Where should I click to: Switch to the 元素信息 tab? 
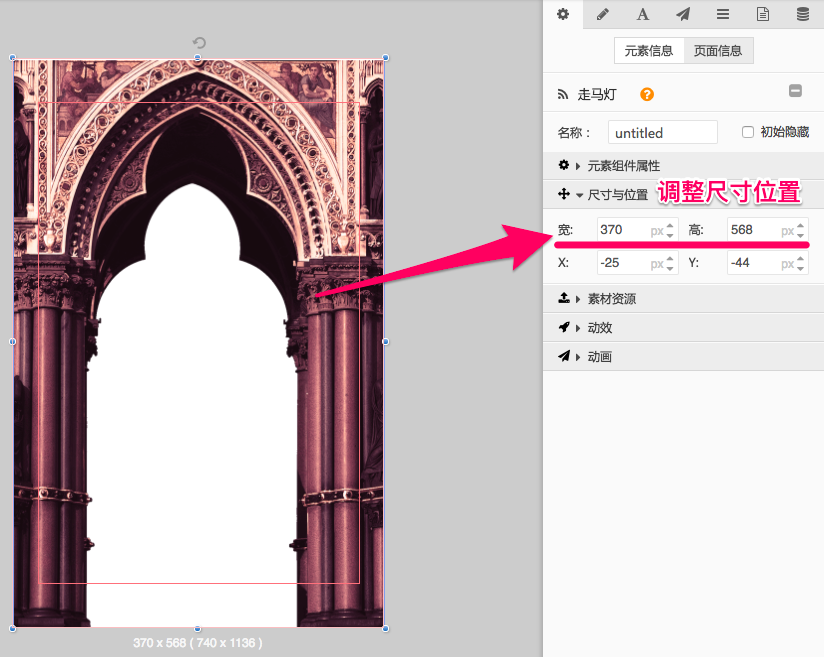[649, 51]
